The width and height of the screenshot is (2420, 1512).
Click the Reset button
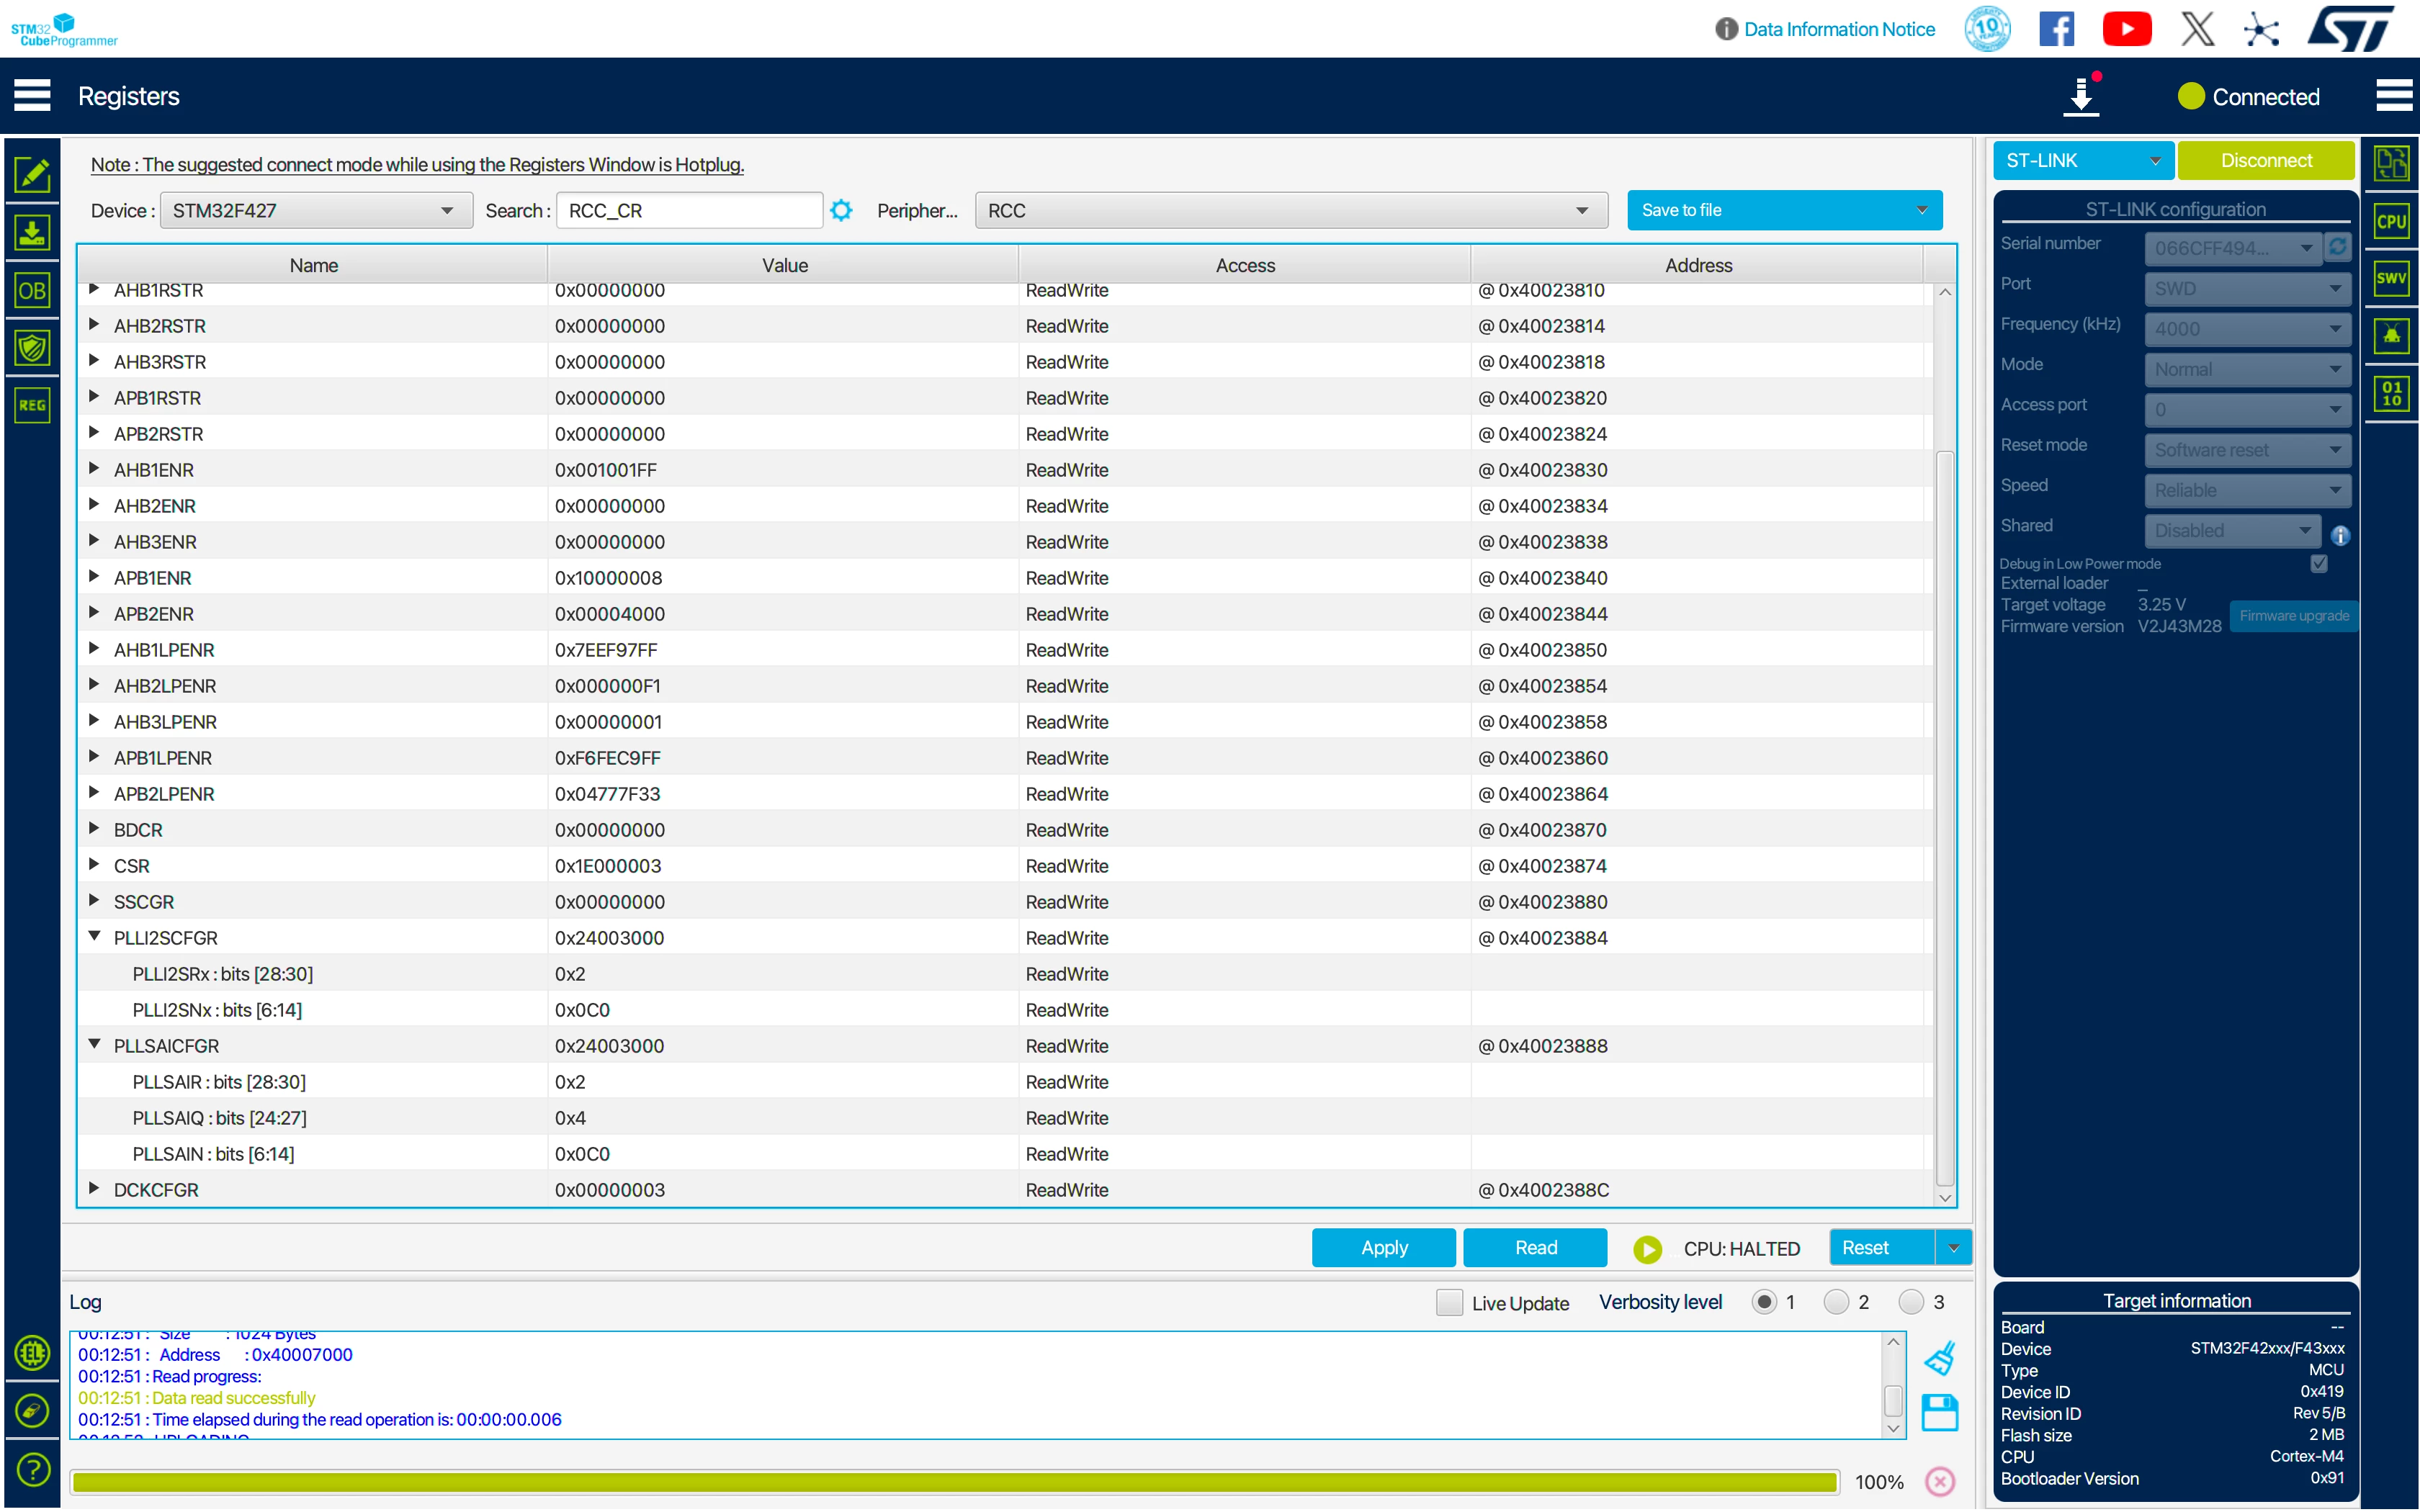coord(1882,1248)
